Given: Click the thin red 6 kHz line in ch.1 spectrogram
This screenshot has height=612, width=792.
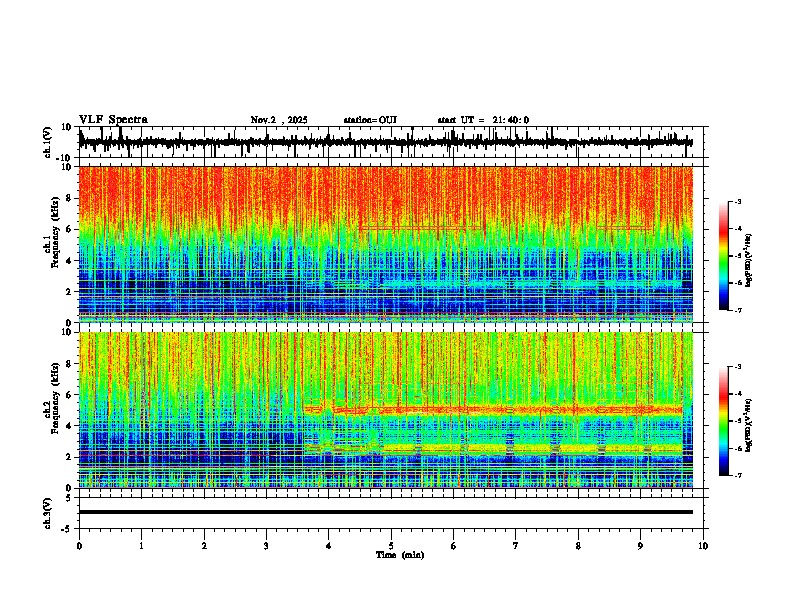Looking at the screenshot, I should (419, 228).
